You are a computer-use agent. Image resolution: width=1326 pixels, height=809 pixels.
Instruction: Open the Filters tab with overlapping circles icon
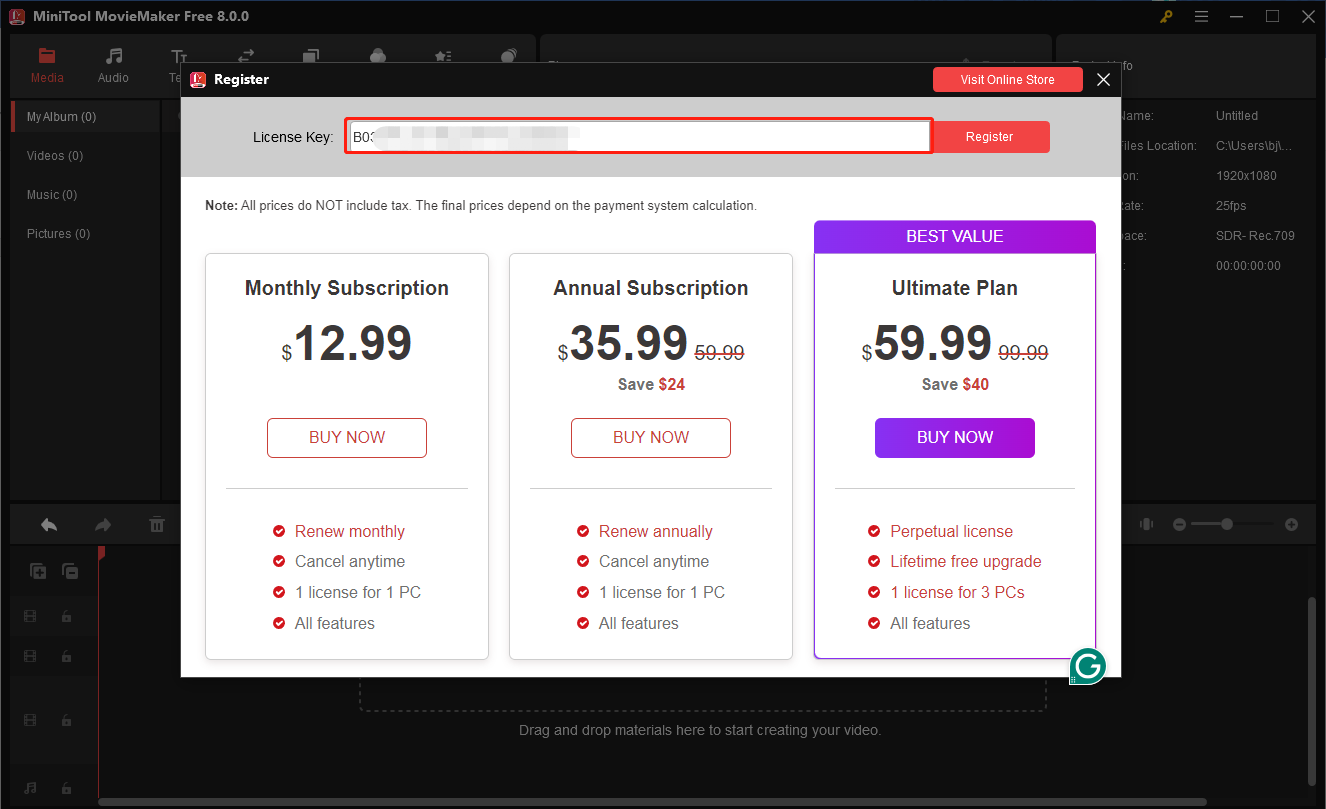(378, 57)
